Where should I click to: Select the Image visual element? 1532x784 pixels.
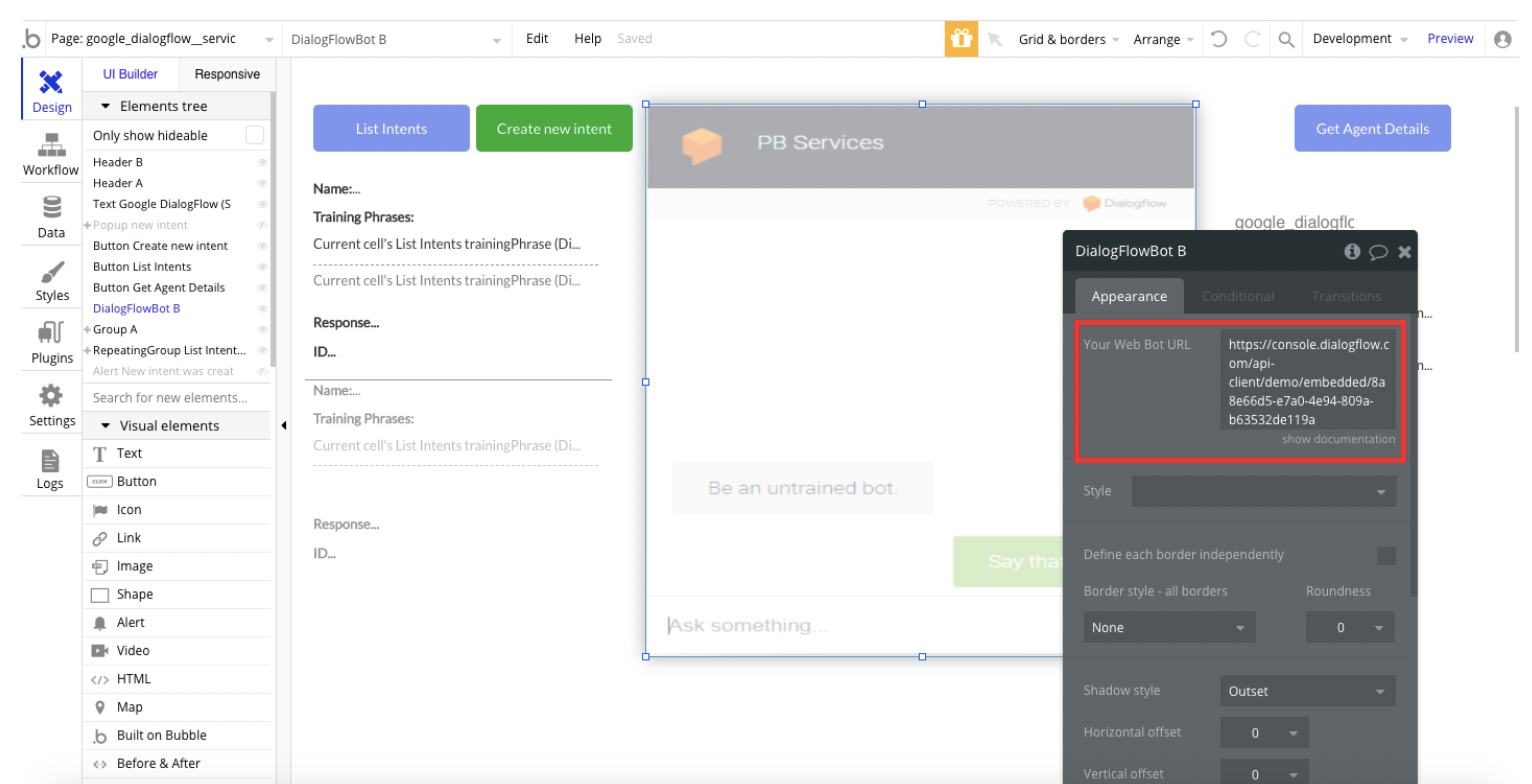[x=176, y=566]
